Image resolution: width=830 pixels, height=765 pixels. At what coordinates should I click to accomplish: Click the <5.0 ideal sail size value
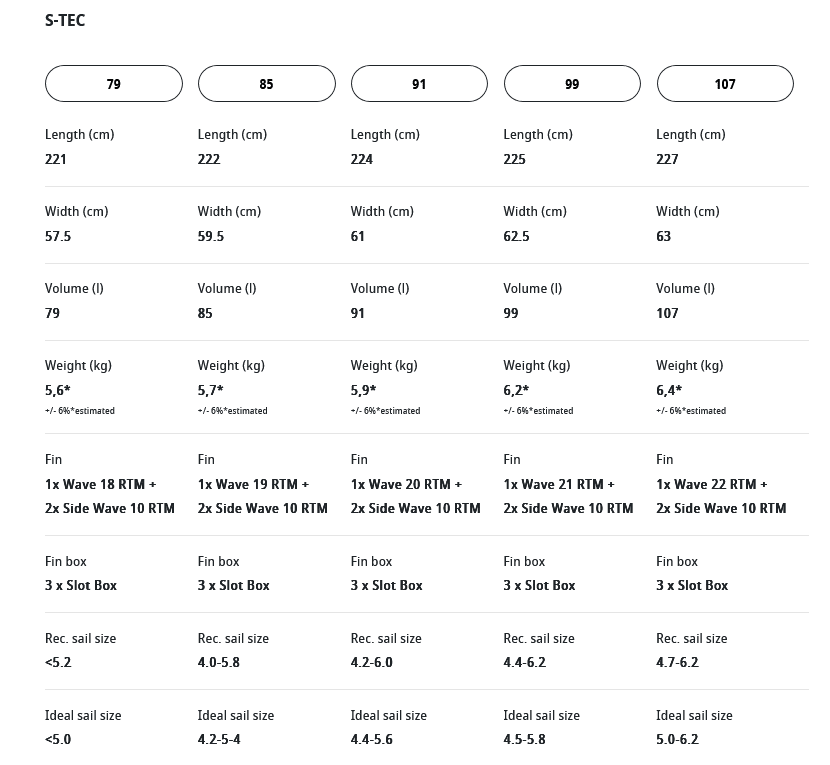pos(58,739)
